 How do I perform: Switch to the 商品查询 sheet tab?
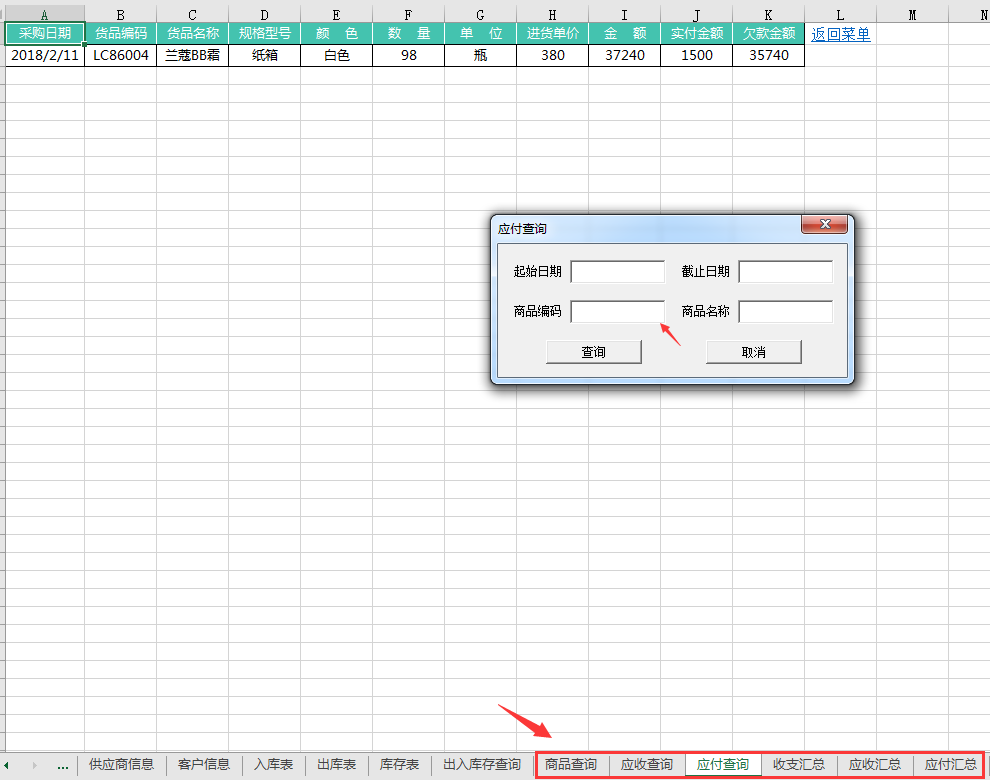coord(571,764)
